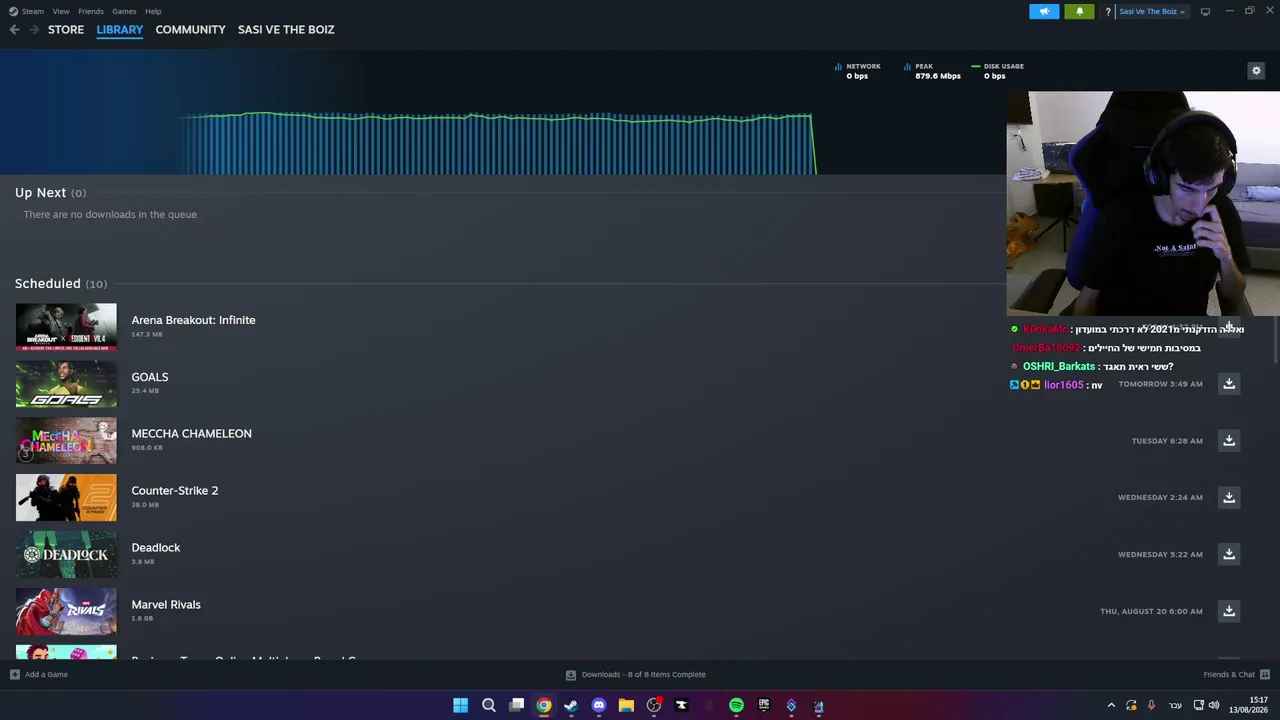Viewport: 1280px width, 720px height.
Task: Switch to the STORE tab
Action: coord(66,30)
